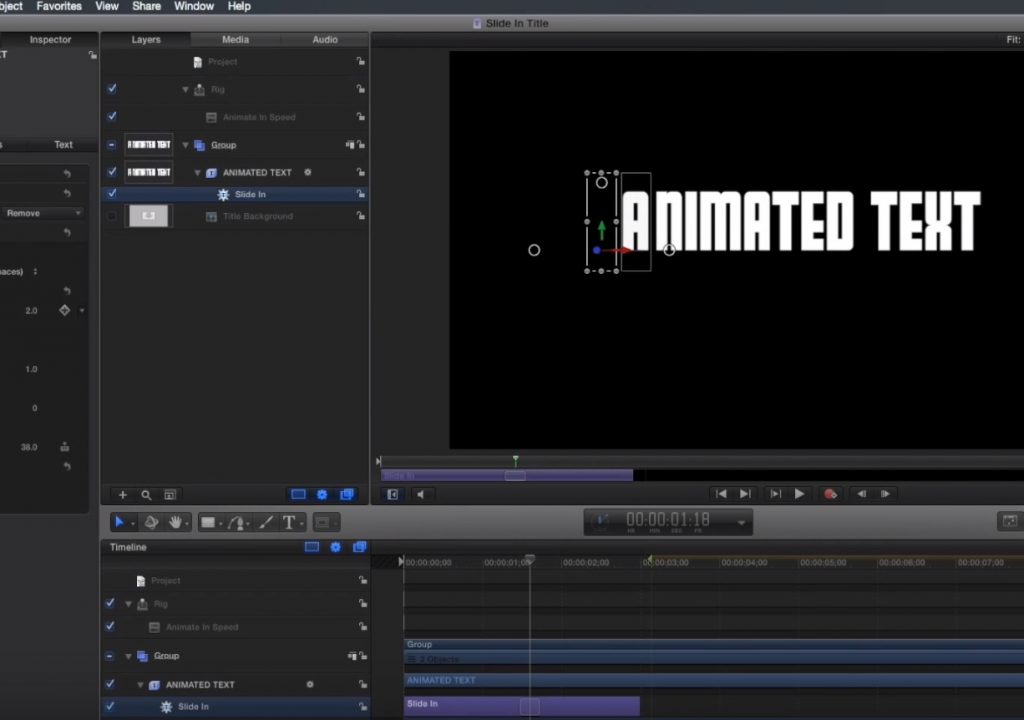Uncheck Rig in Timeline layer list
Viewport: 1024px width, 720px height.
tap(110, 603)
